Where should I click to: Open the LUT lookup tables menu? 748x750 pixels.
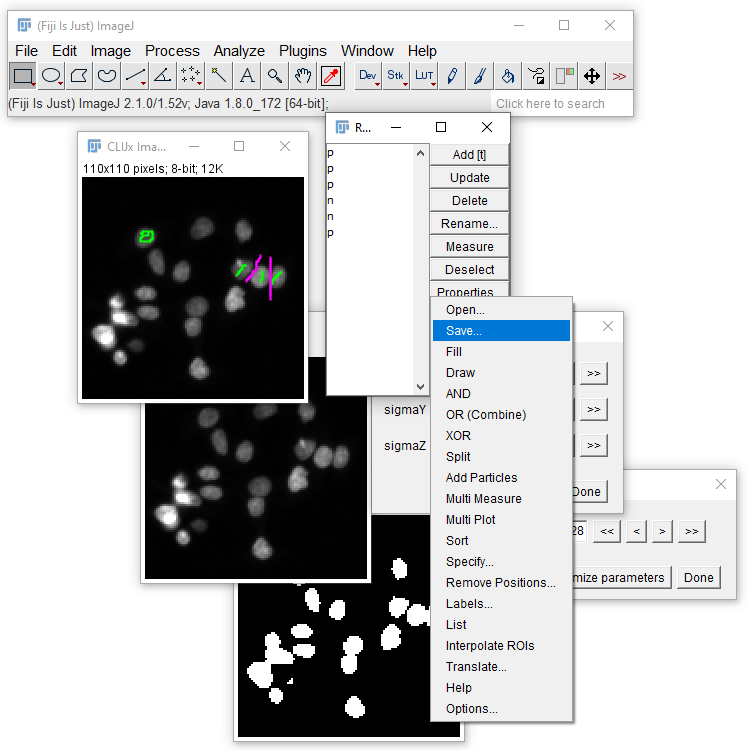click(x=424, y=76)
